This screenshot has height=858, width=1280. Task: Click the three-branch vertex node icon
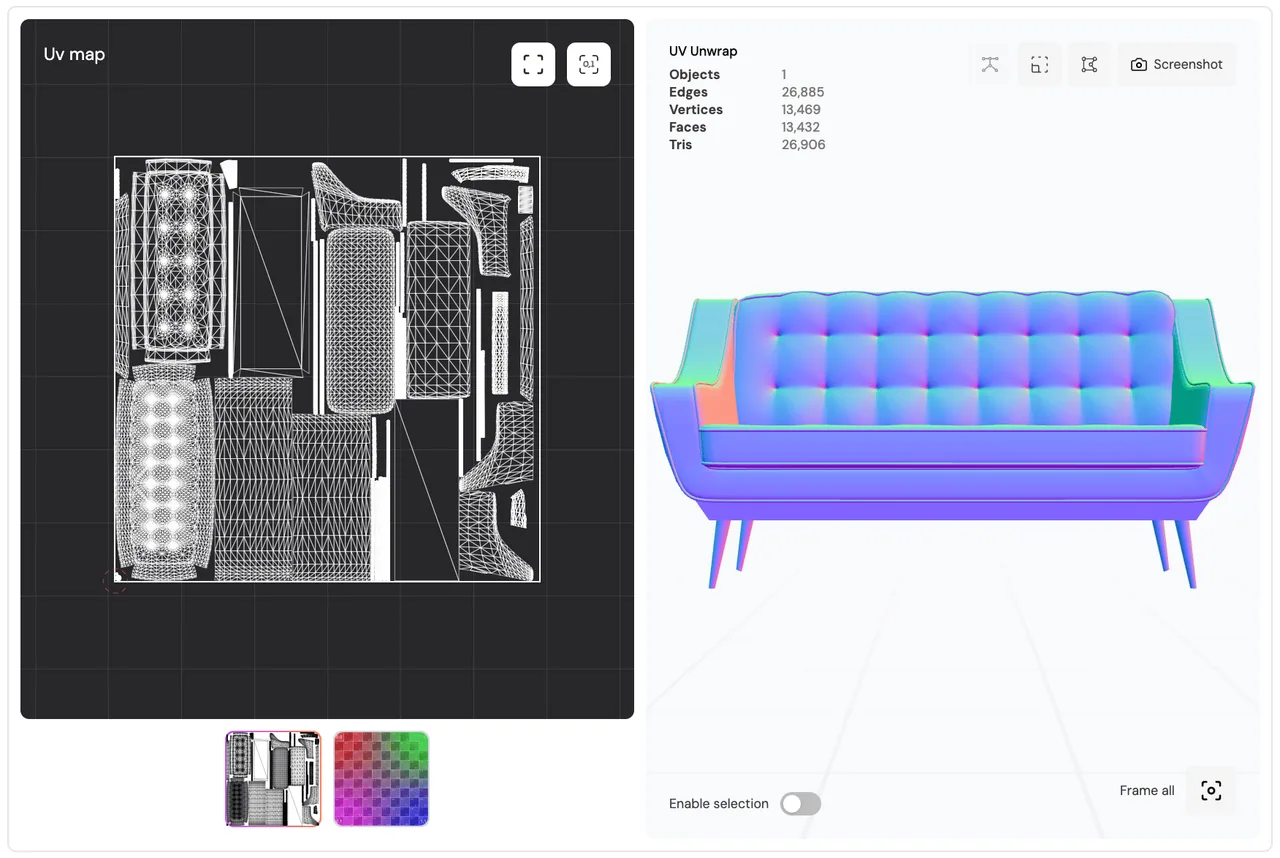(x=990, y=64)
